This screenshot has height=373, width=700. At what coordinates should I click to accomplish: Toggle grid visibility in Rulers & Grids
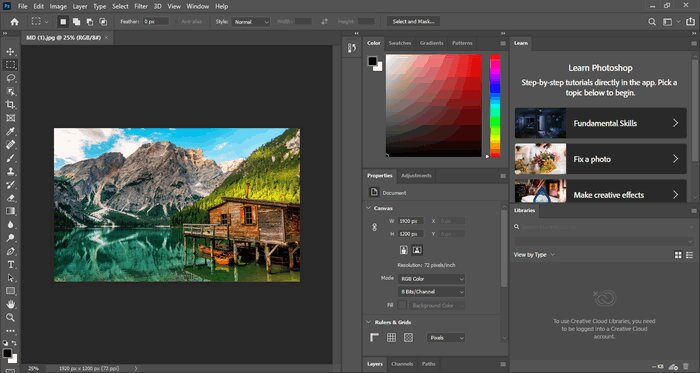coord(392,338)
